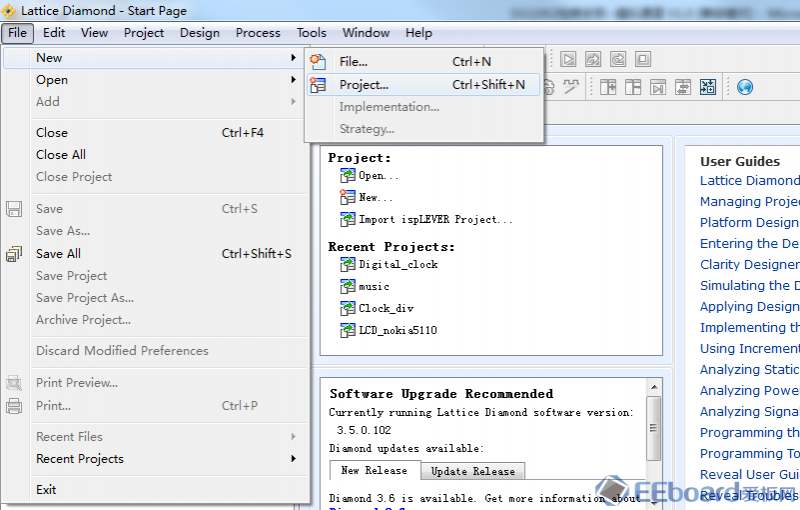800x510 pixels.
Task: Open the Clarity Designer user guide link
Action: point(749,264)
